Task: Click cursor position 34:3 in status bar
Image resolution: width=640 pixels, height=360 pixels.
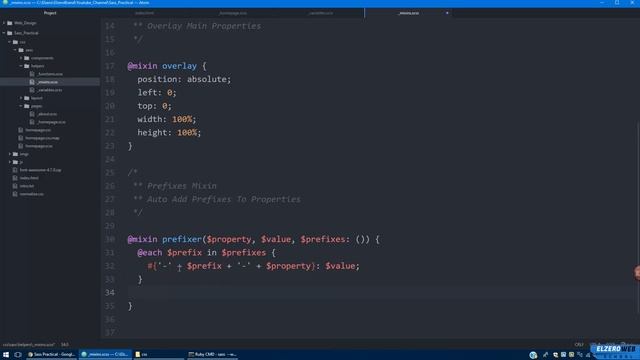Action: tap(64, 345)
